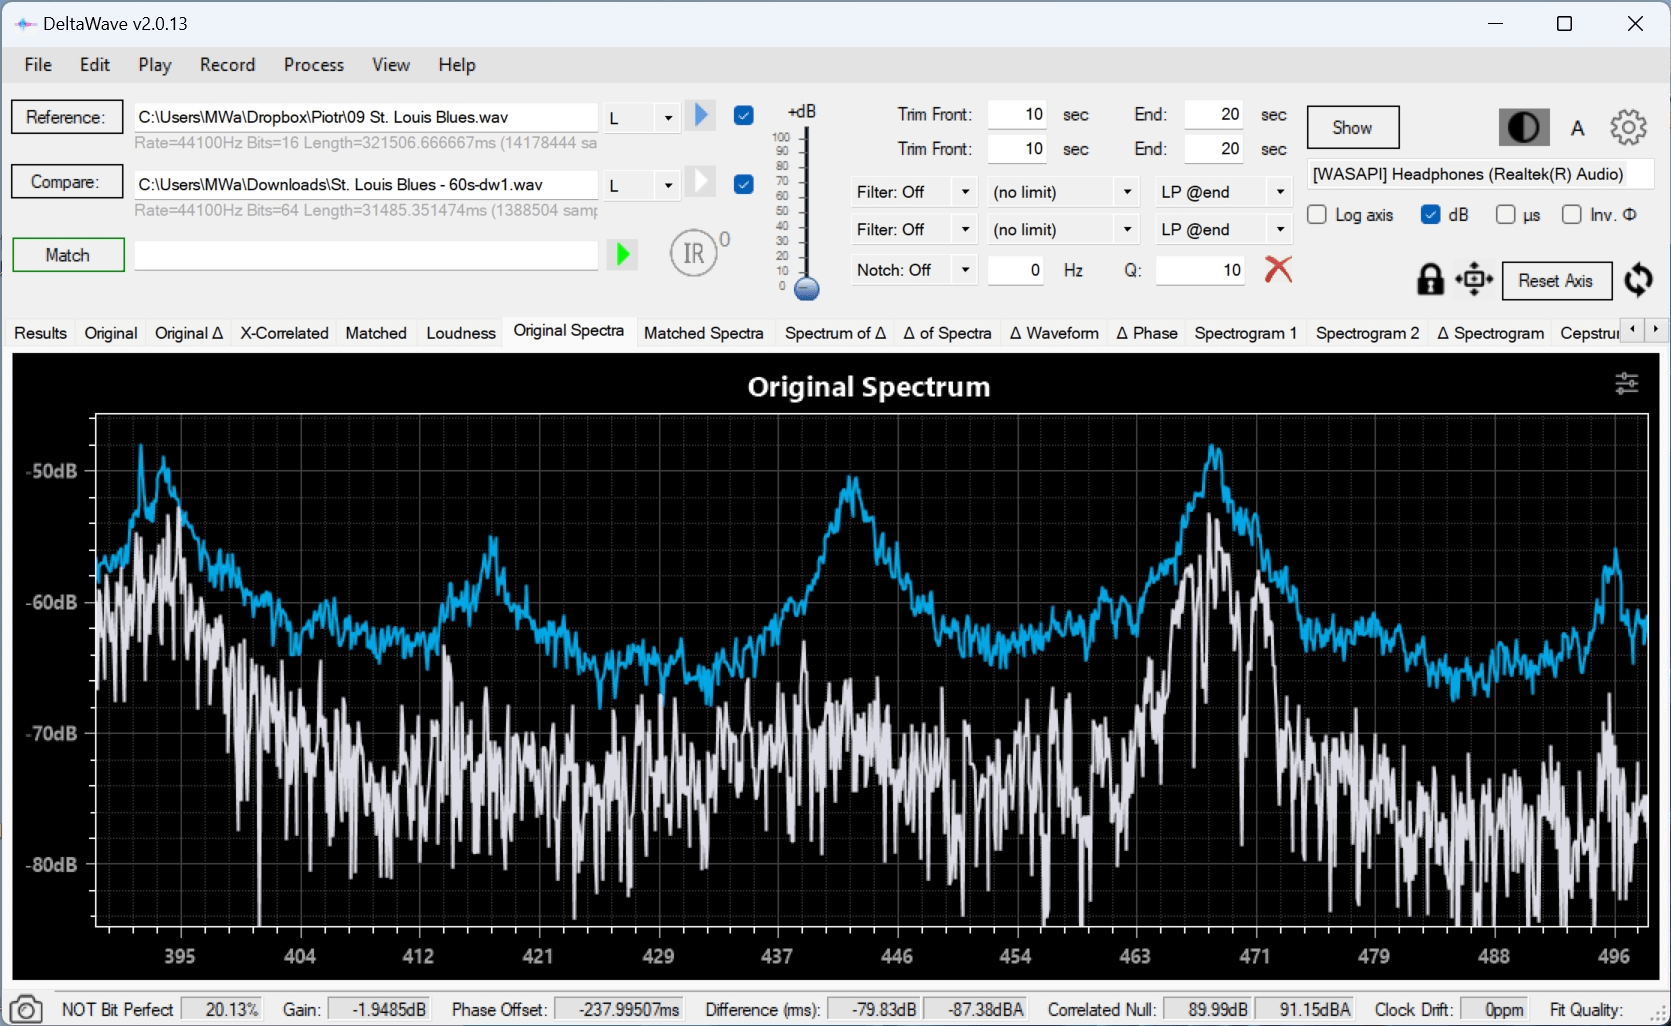Take a screenshot with camera icon
1671x1026 pixels.
point(25,1009)
